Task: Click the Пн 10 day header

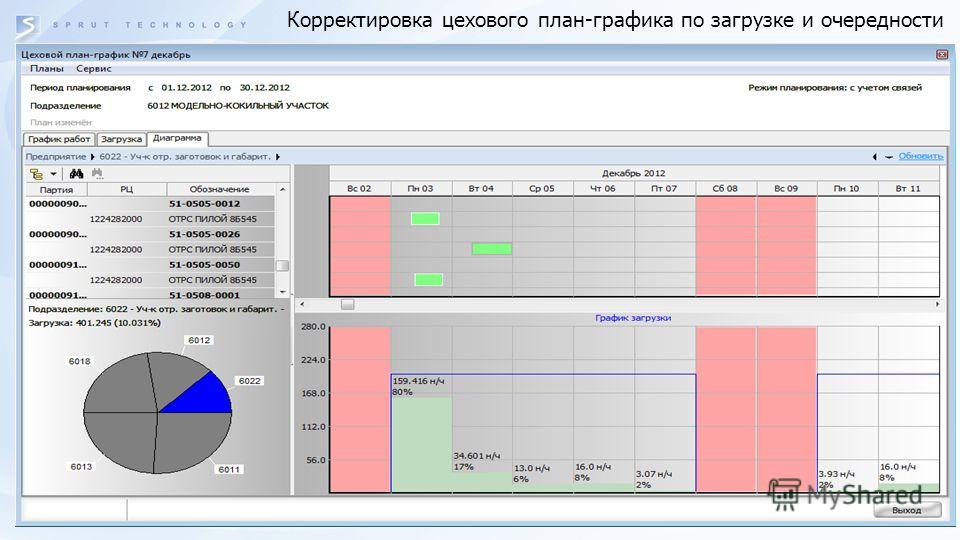Action: pyautogui.click(x=847, y=189)
